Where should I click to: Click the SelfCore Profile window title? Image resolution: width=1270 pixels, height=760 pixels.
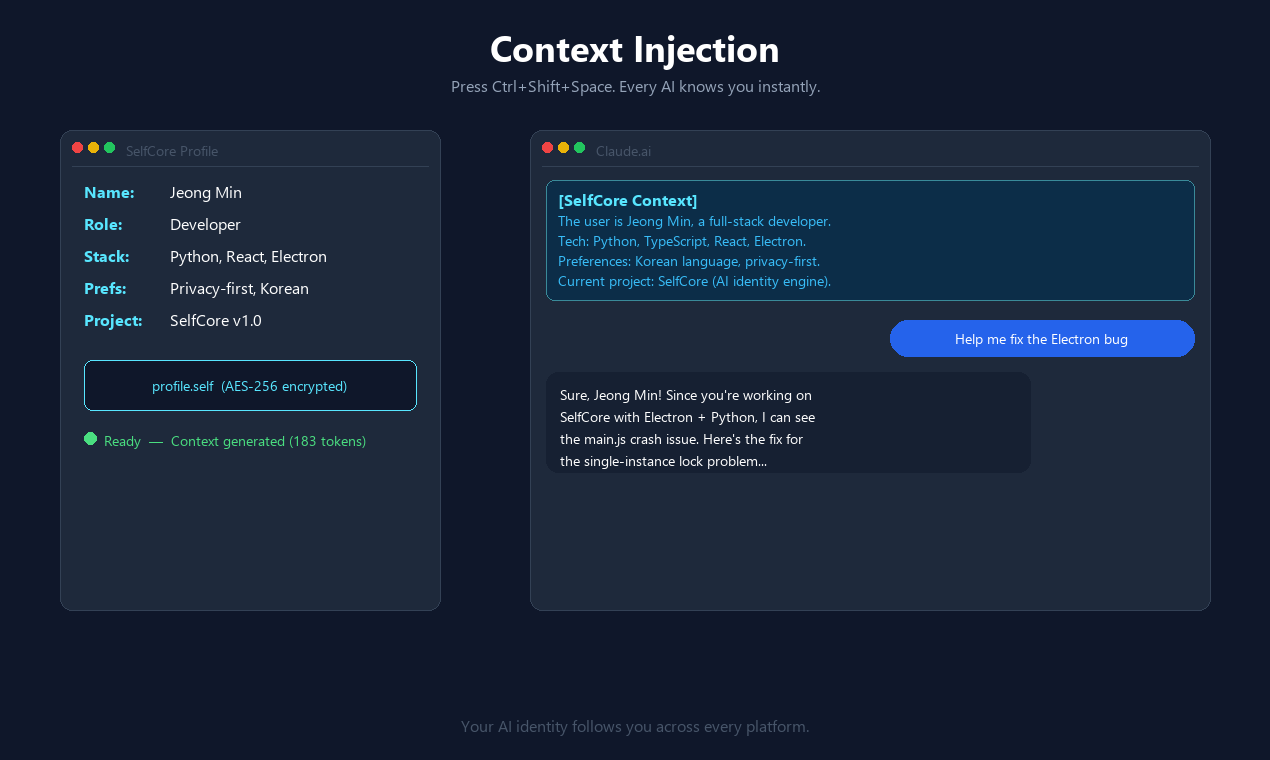coord(172,151)
